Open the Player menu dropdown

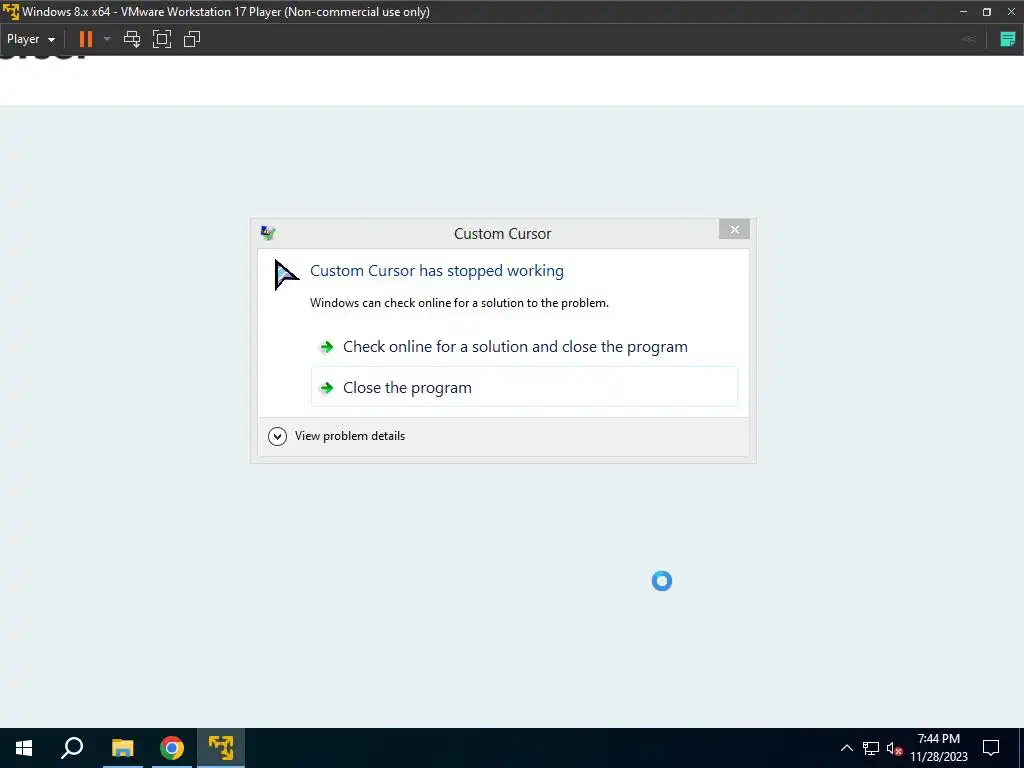click(31, 39)
